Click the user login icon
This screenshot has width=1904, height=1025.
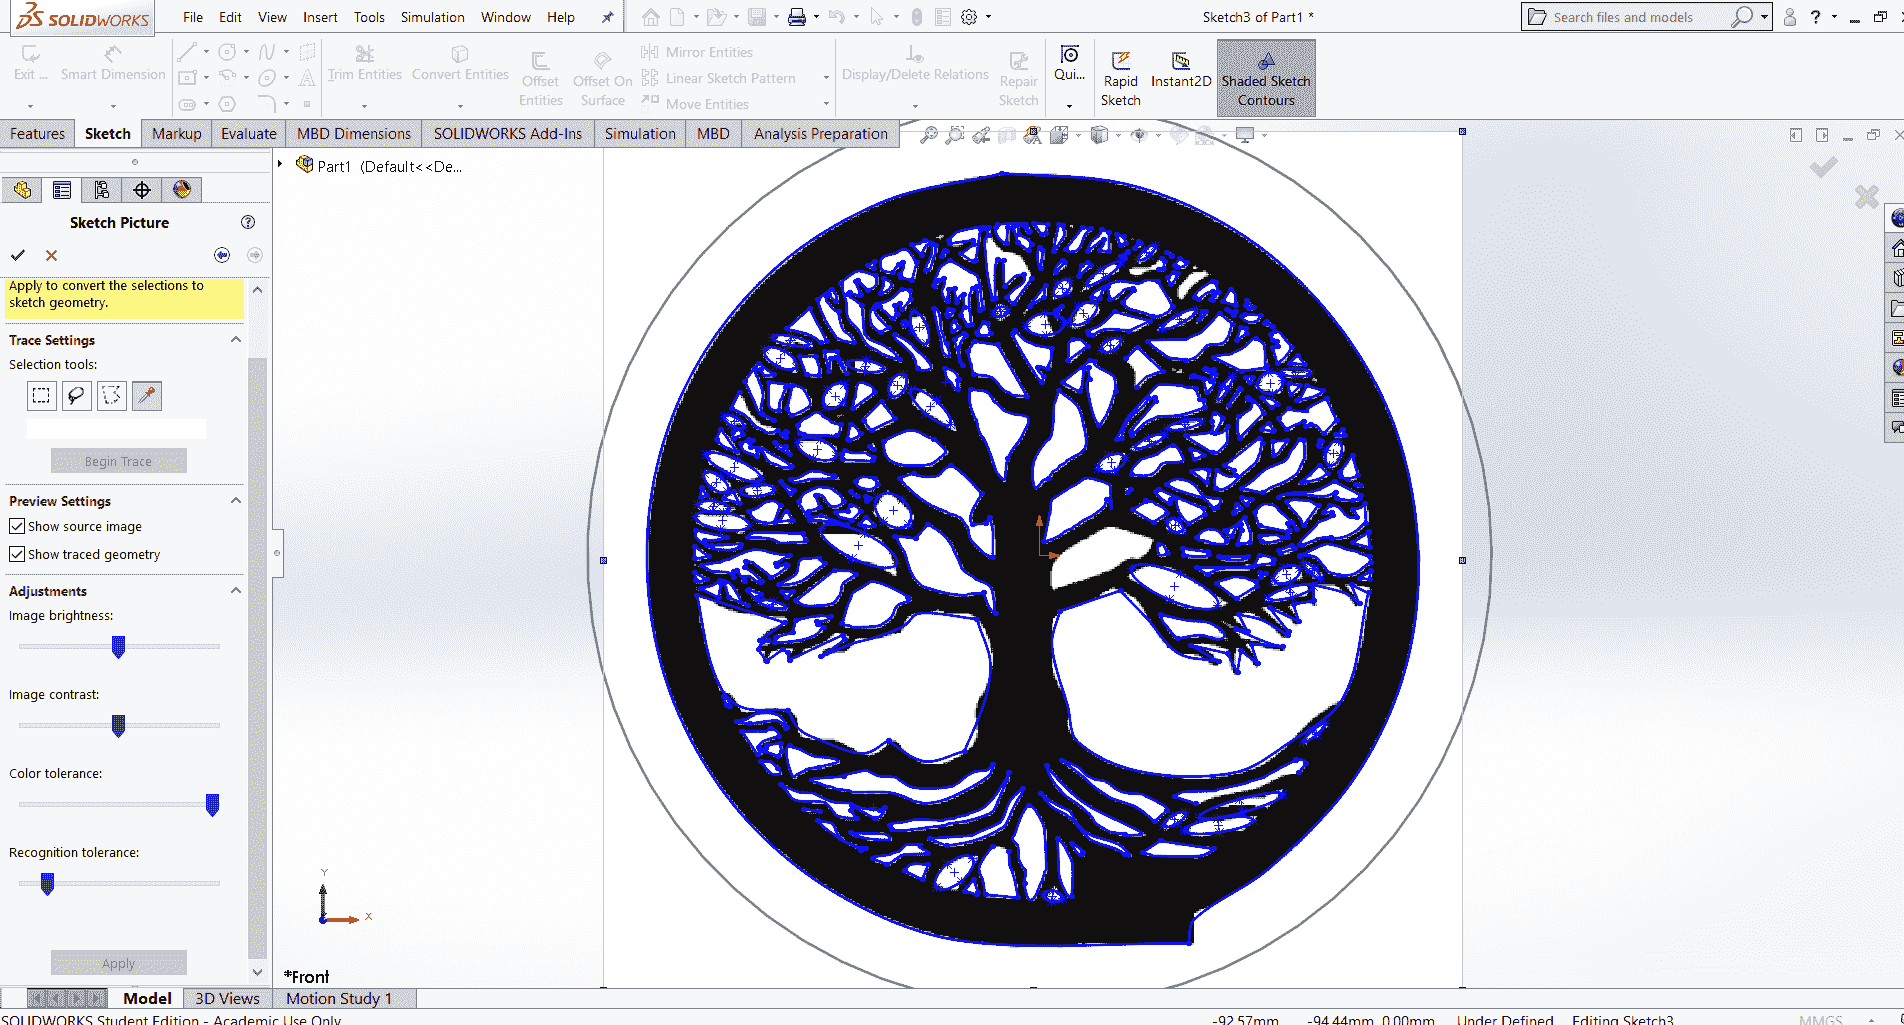(x=1790, y=17)
